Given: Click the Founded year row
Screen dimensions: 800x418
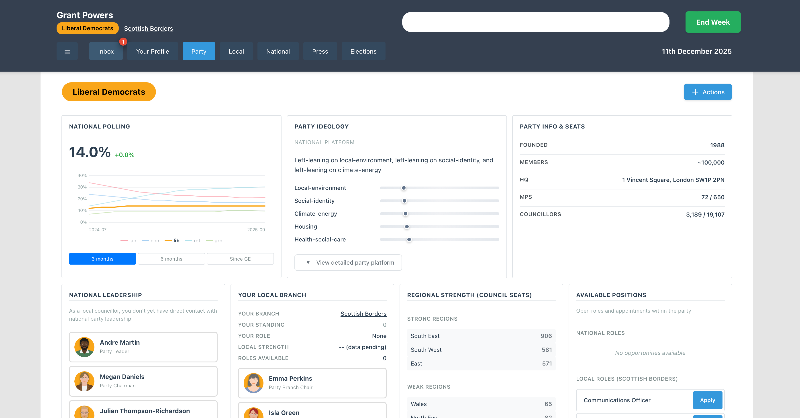Looking at the screenshot, I should coord(622,145).
